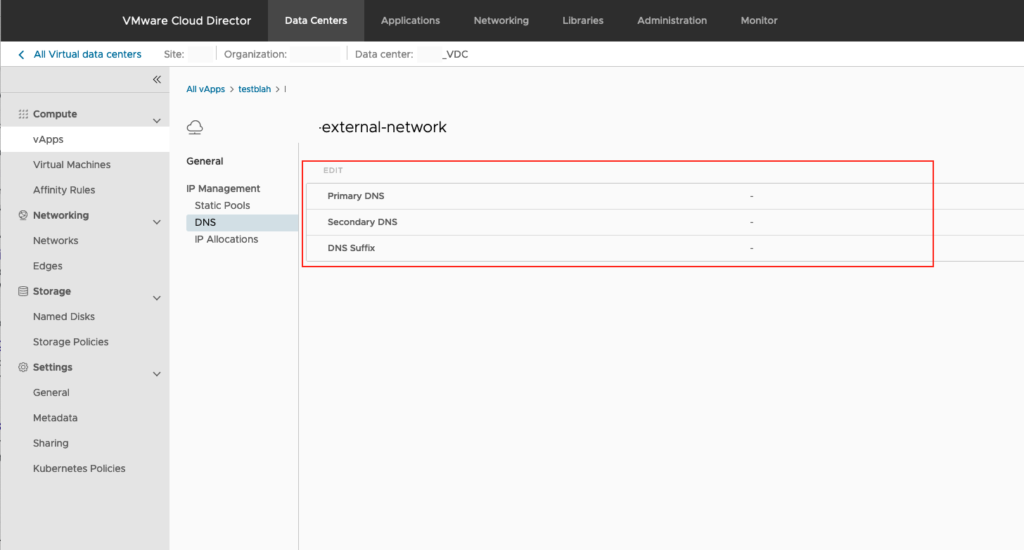Click the DNS Suffix row label
This screenshot has width=1024, height=550.
(351, 248)
